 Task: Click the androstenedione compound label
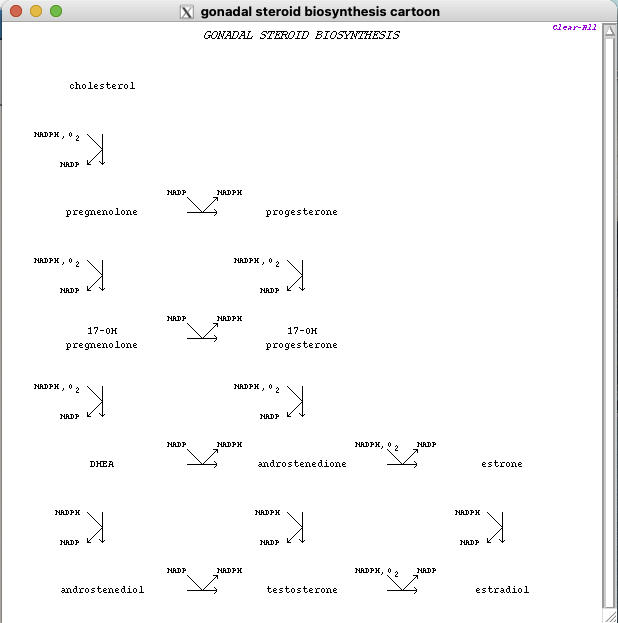point(302,464)
